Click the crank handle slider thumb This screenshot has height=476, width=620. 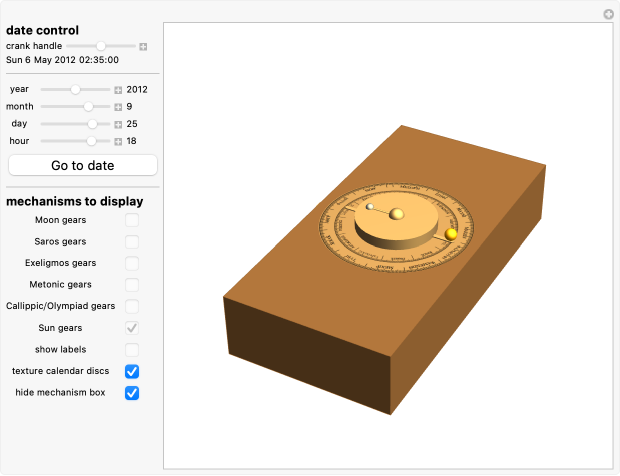(101, 46)
